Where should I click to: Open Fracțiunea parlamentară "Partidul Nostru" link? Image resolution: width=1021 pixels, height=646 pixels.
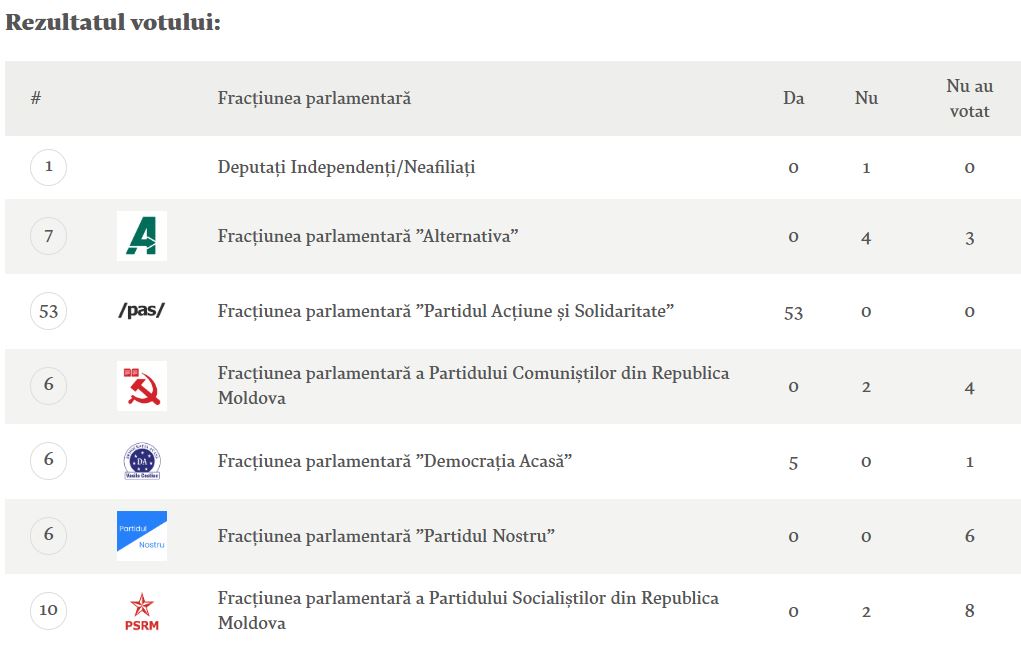pos(386,536)
